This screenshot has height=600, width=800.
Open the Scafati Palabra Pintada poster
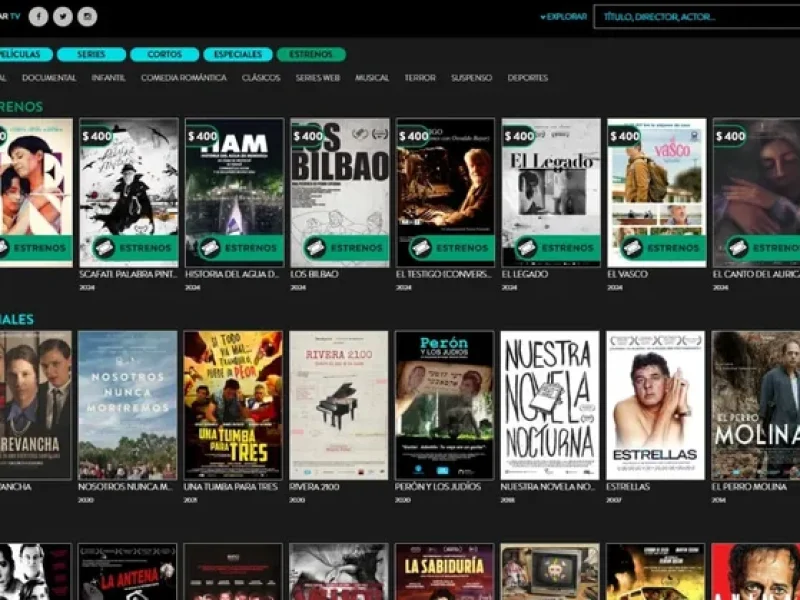(x=129, y=192)
